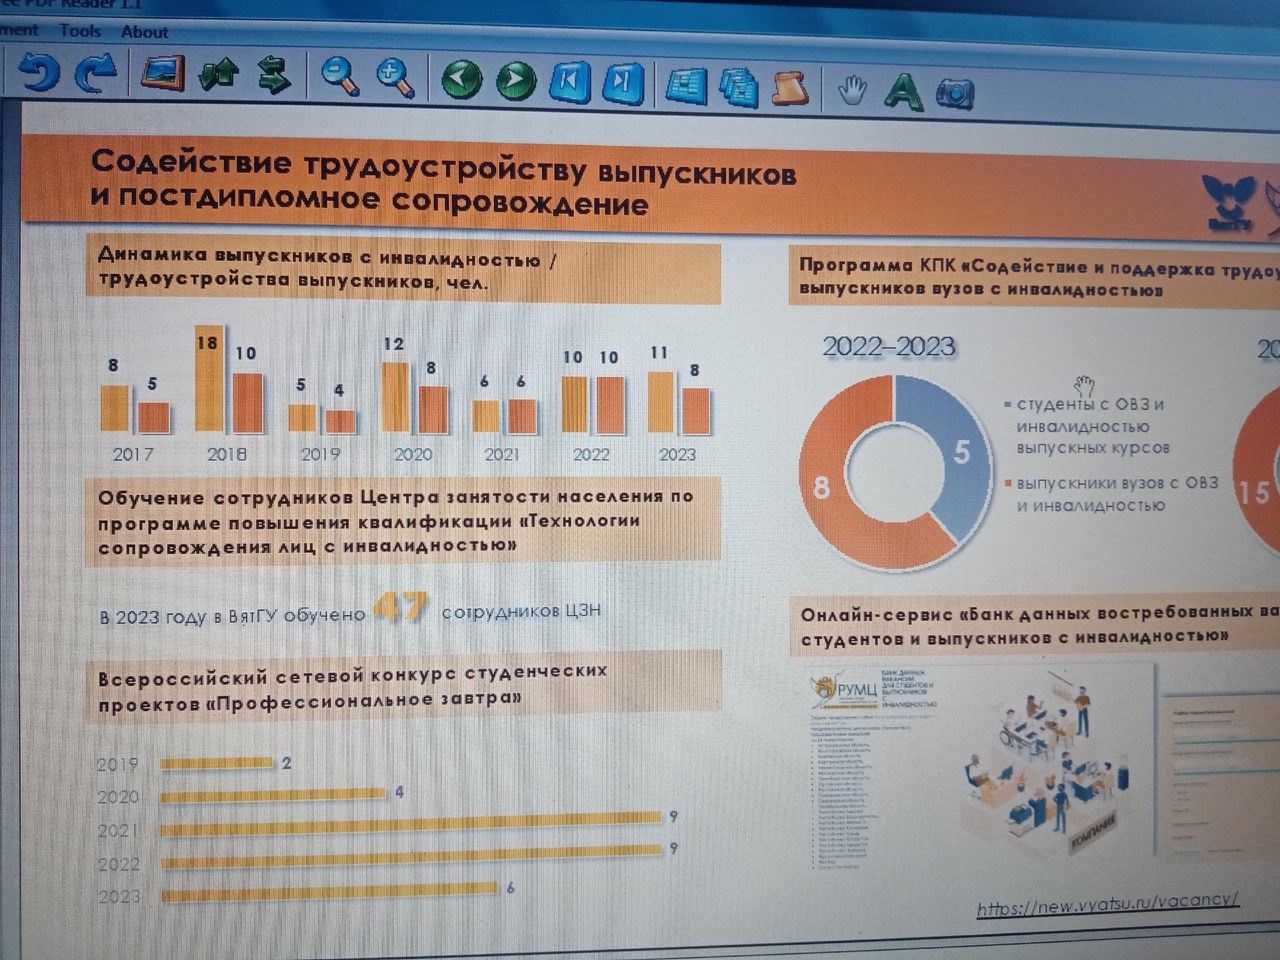Jump to the first page
Image resolution: width=1280 pixels, height=960 pixels.
click(x=569, y=82)
